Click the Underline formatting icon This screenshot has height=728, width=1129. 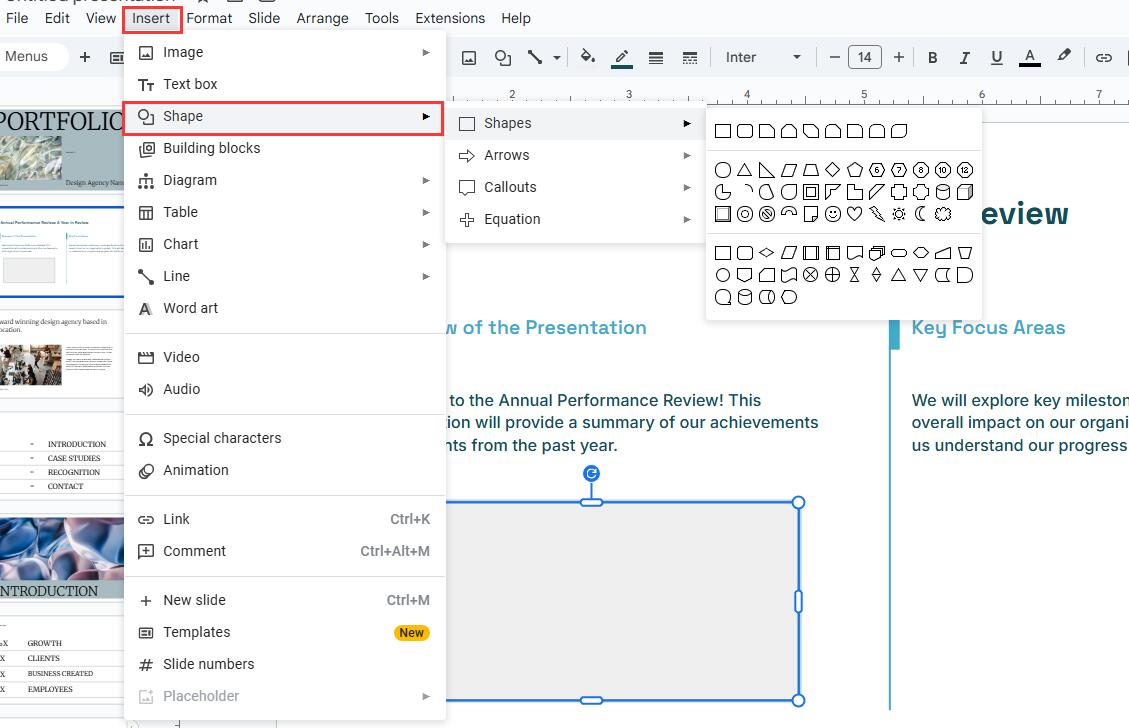pyautogui.click(x=997, y=58)
